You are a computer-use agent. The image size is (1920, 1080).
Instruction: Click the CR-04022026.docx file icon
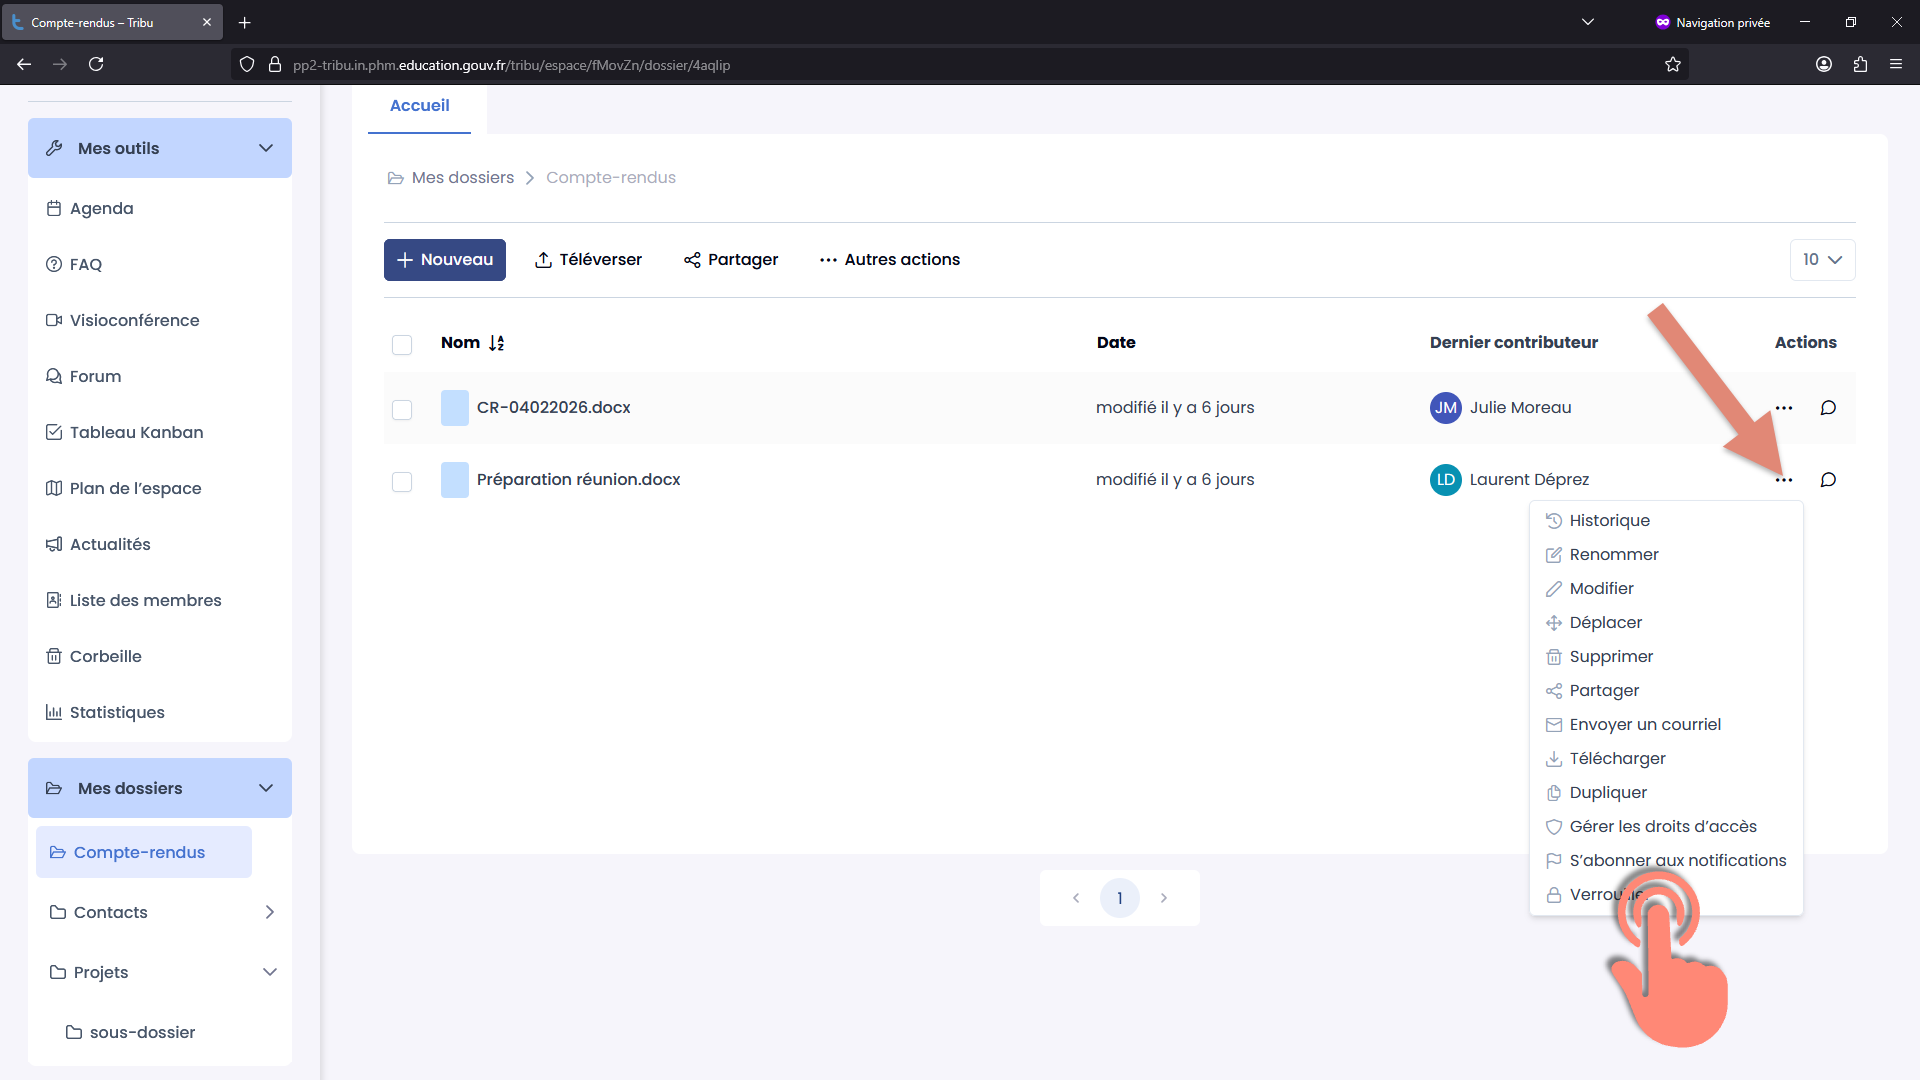pyautogui.click(x=455, y=408)
